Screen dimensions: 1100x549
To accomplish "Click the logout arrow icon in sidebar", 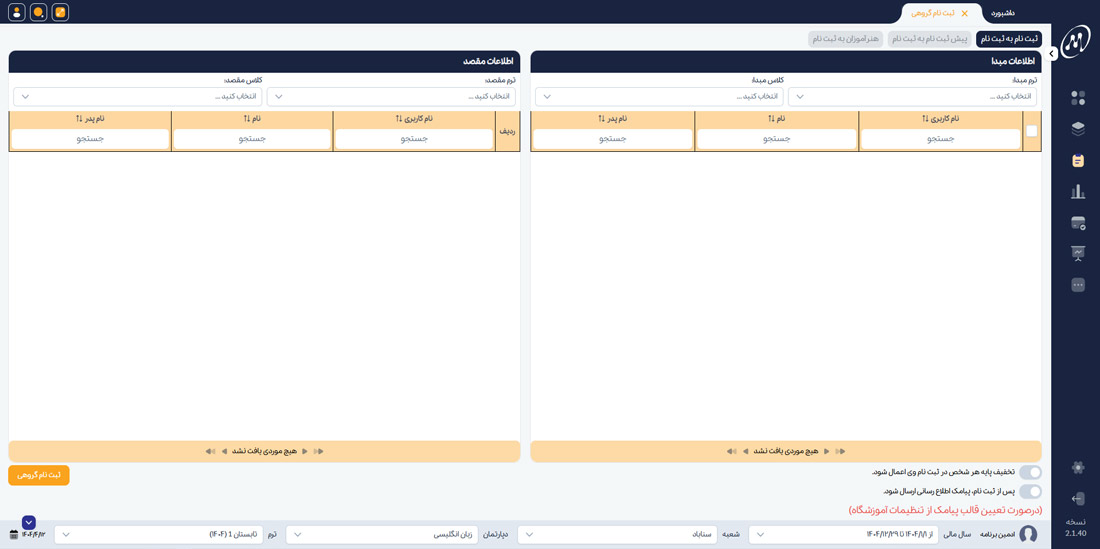I will 1077,499.
